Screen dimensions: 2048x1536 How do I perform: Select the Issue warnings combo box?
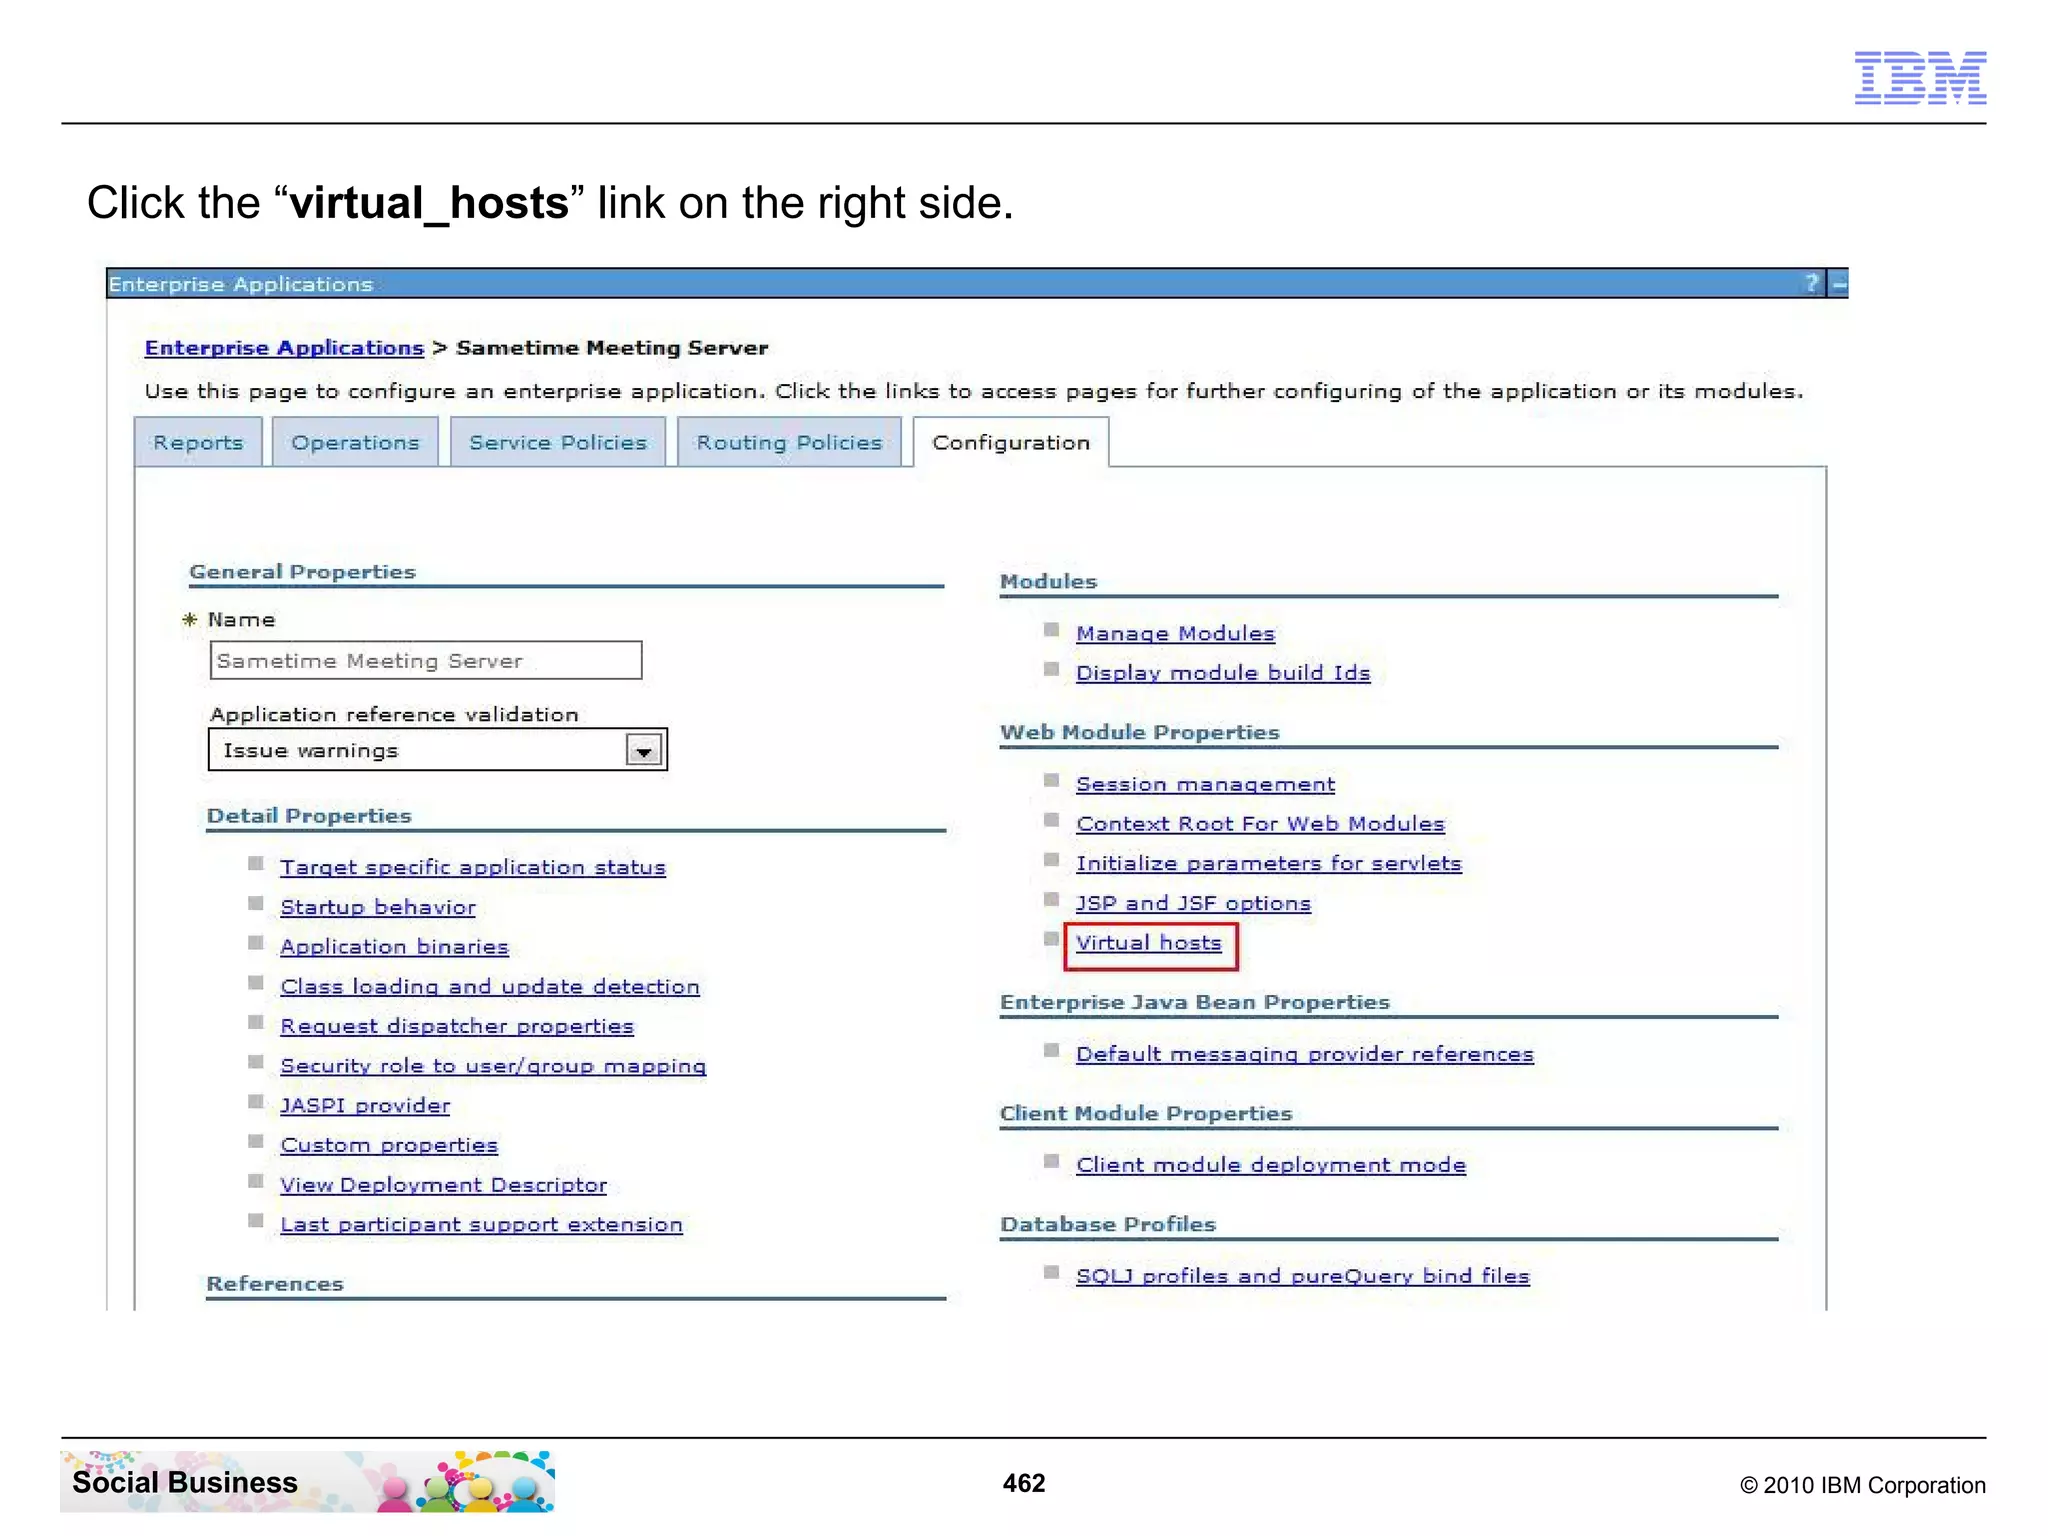coord(438,750)
